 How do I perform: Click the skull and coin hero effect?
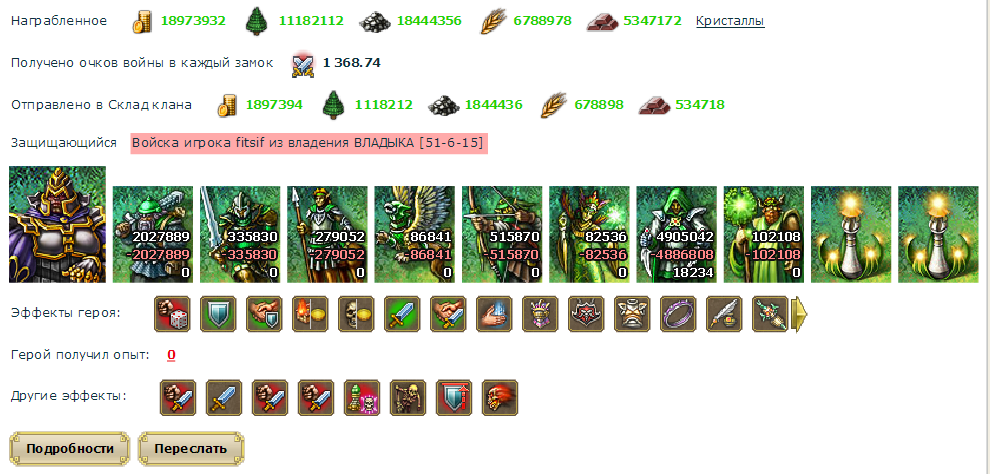356,314
